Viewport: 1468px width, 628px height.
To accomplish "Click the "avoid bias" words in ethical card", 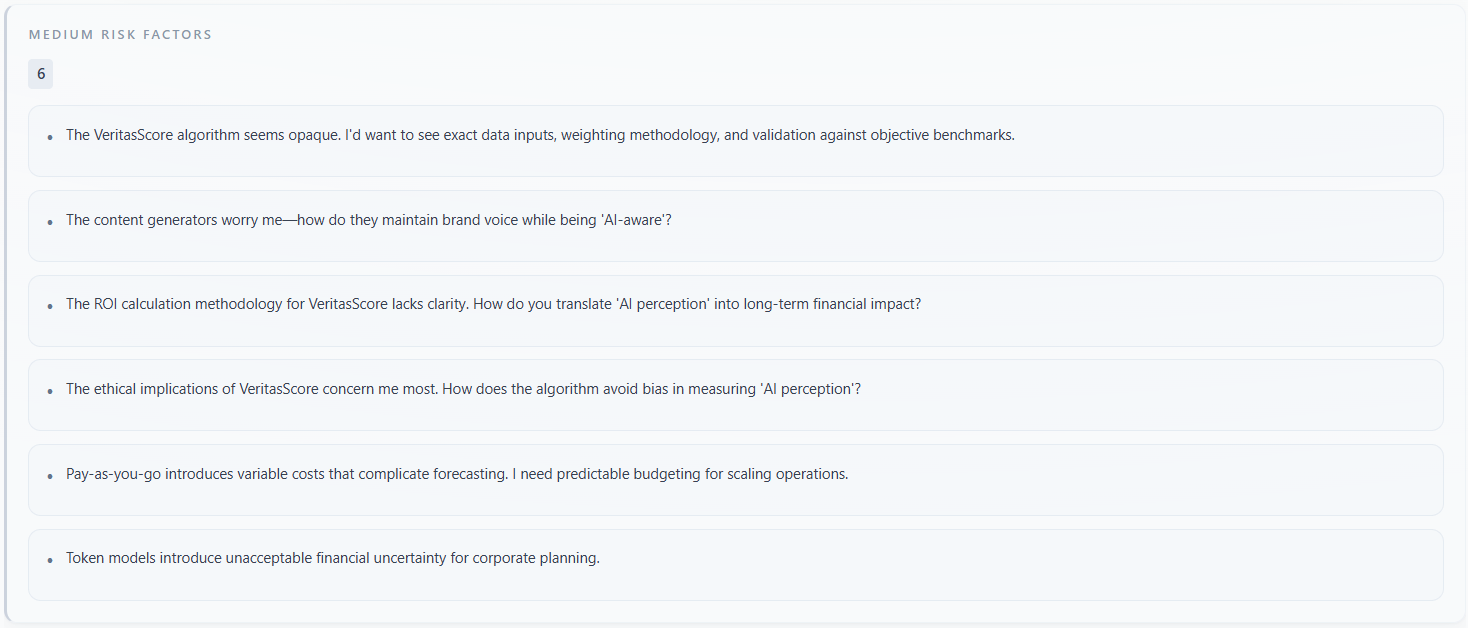I will click(x=636, y=389).
